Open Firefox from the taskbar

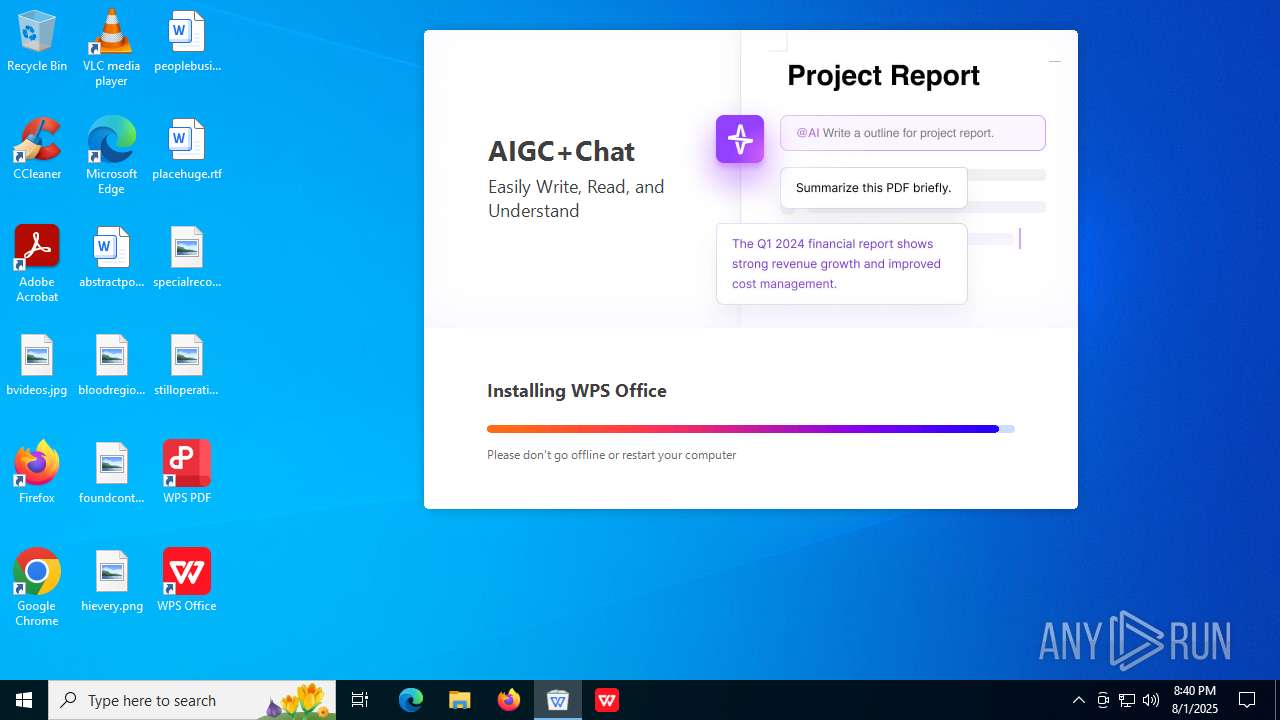pyautogui.click(x=509, y=700)
